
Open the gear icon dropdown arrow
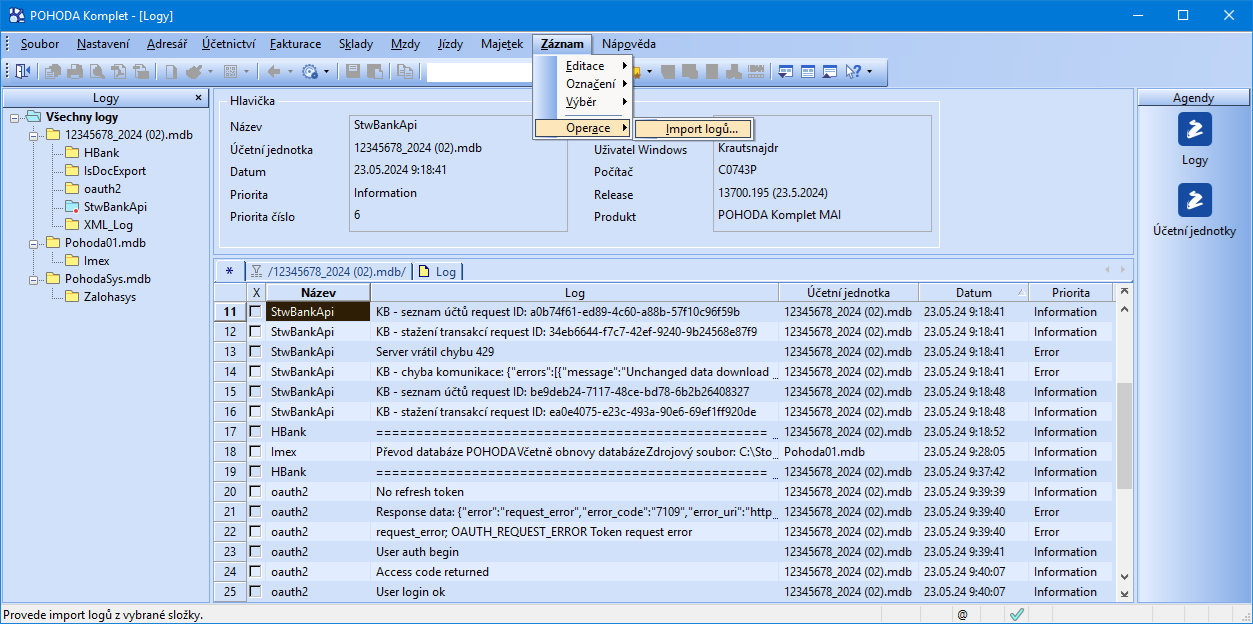(326, 72)
